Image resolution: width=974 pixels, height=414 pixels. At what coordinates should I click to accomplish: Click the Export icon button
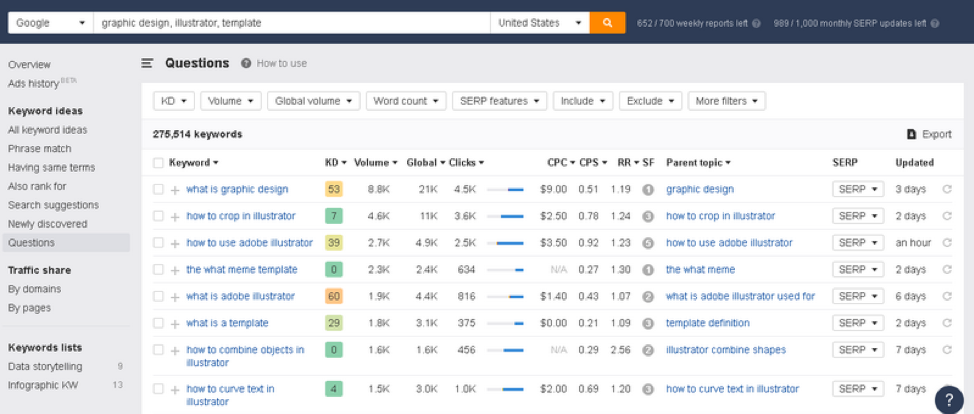[x=911, y=134]
